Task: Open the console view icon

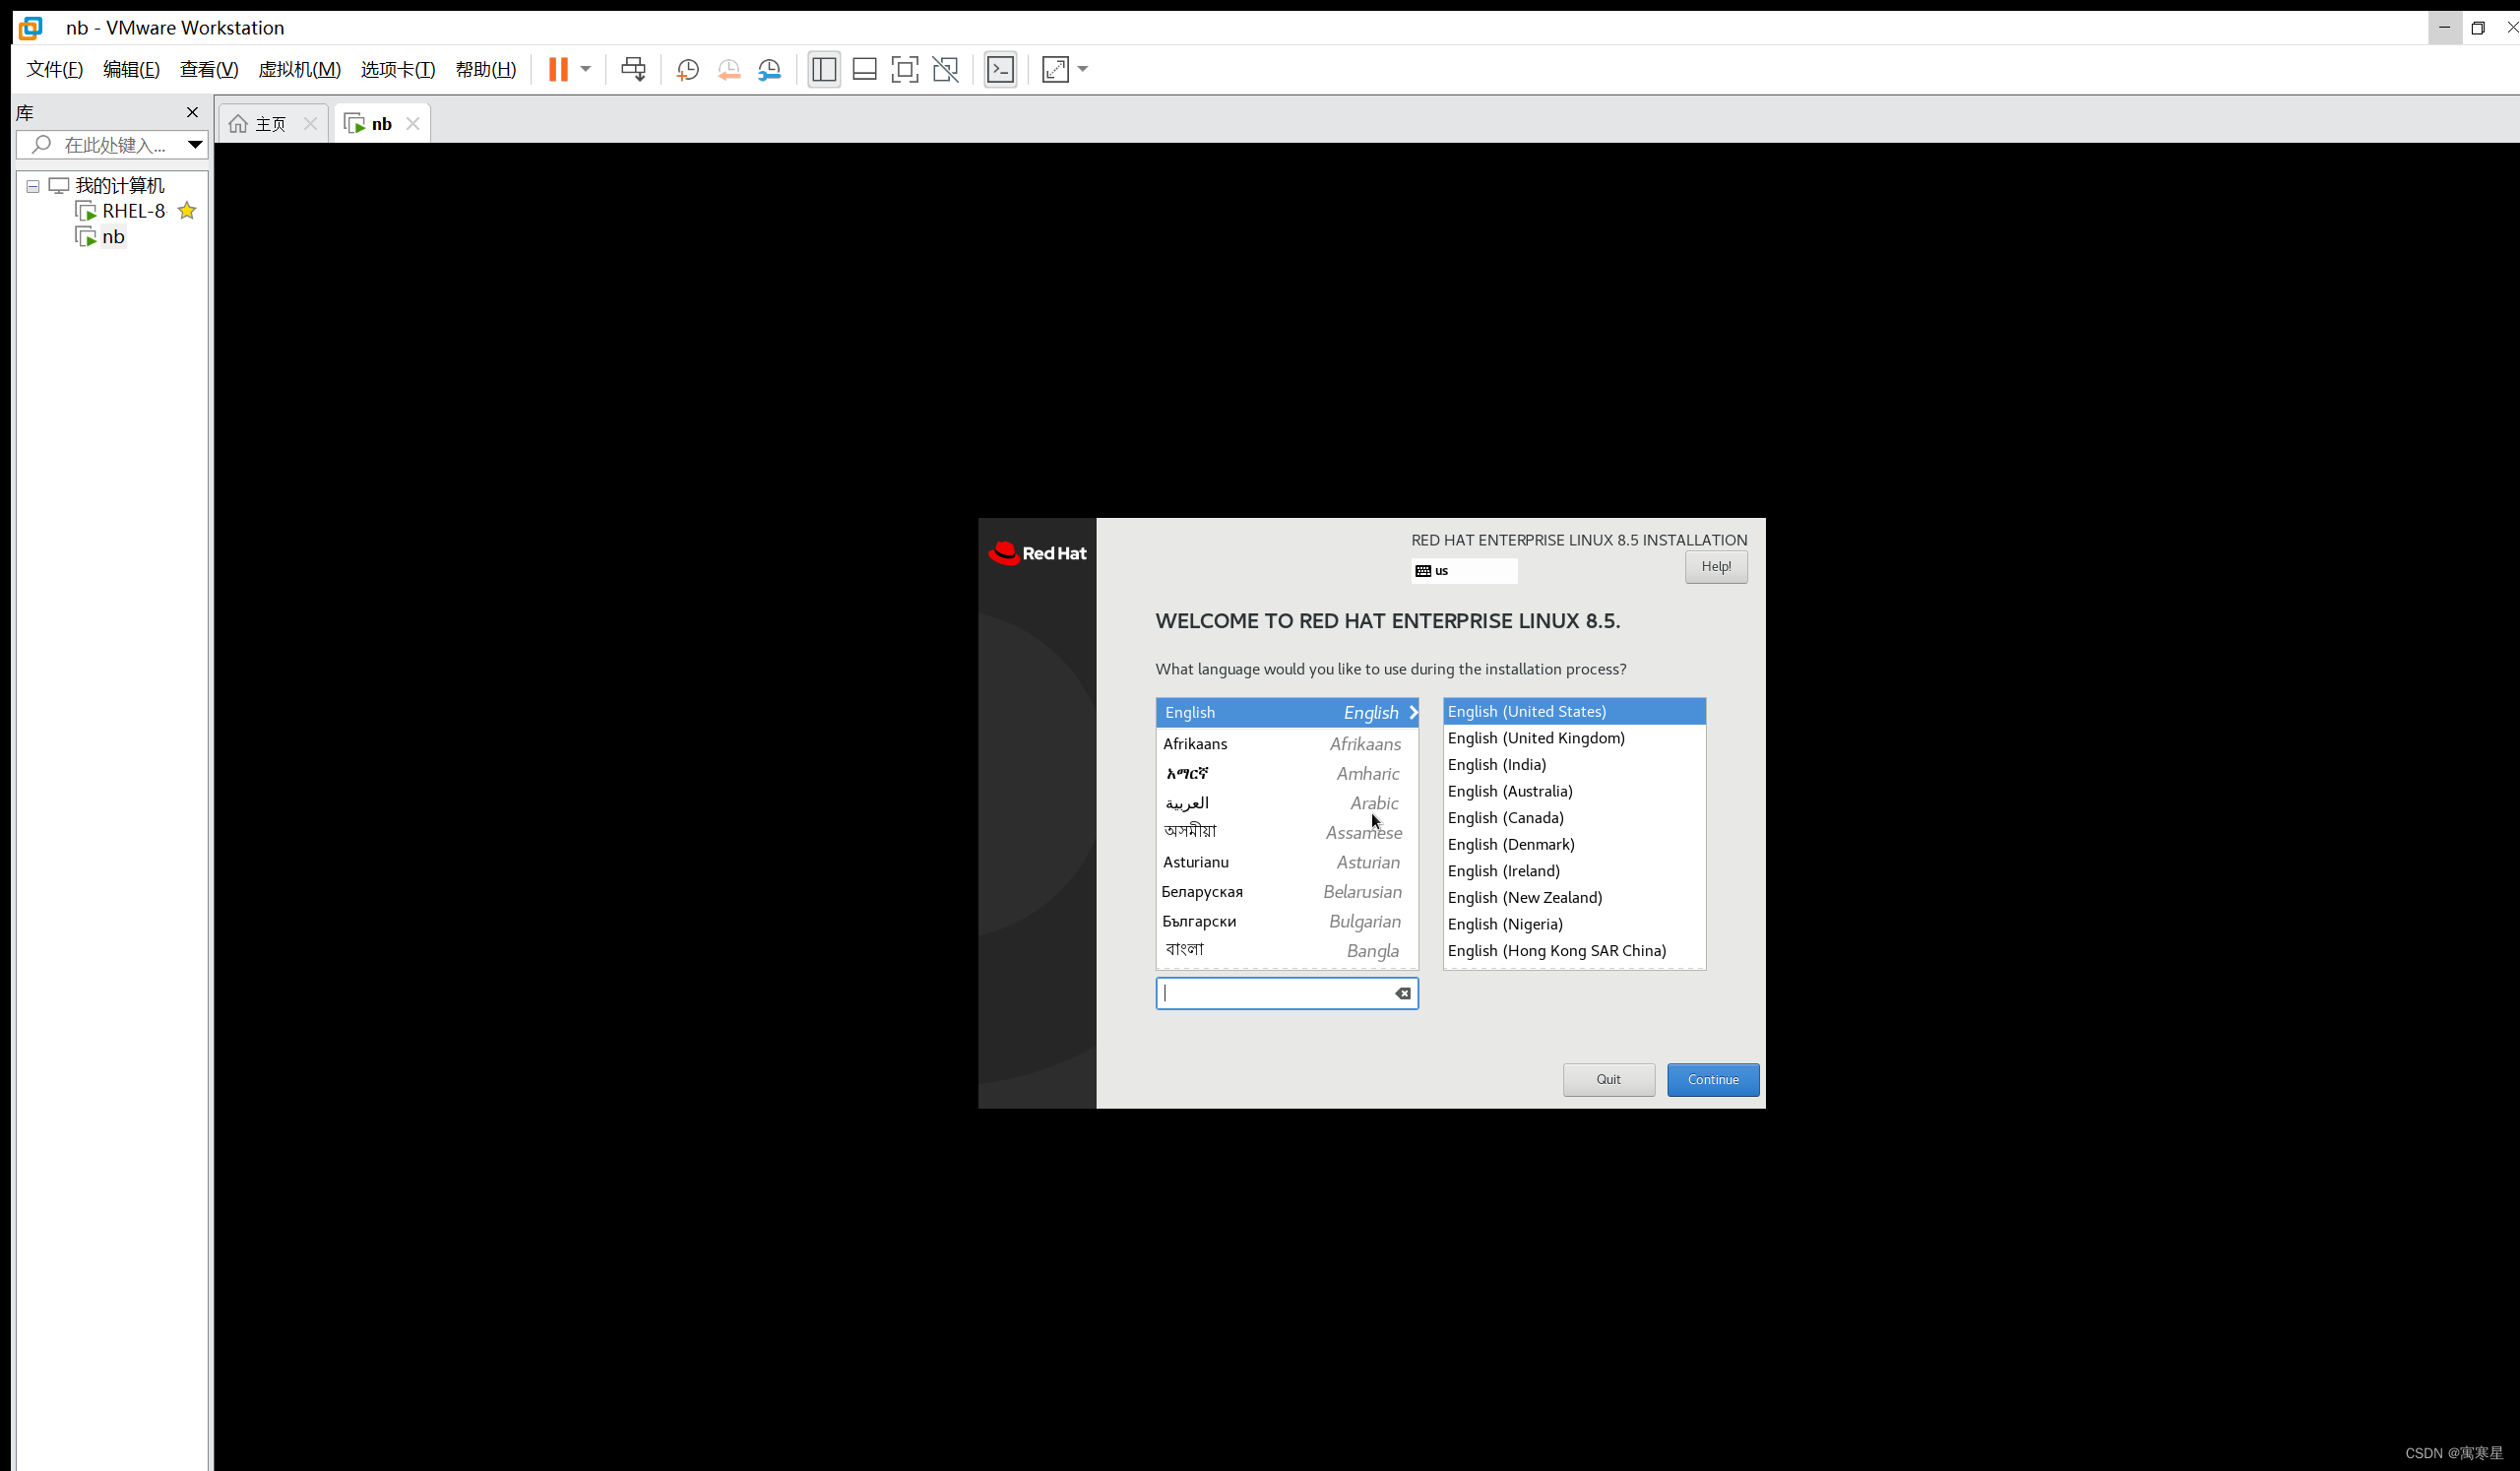Action: 1000,69
